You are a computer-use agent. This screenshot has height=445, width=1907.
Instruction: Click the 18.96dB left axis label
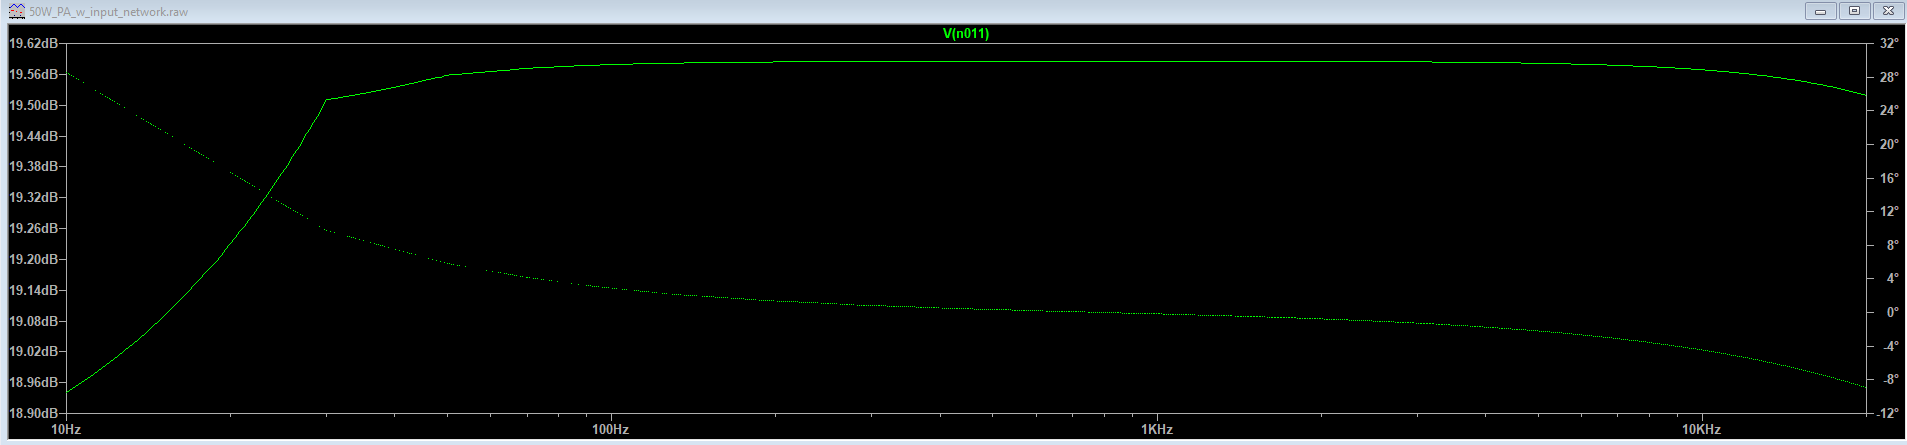point(33,382)
